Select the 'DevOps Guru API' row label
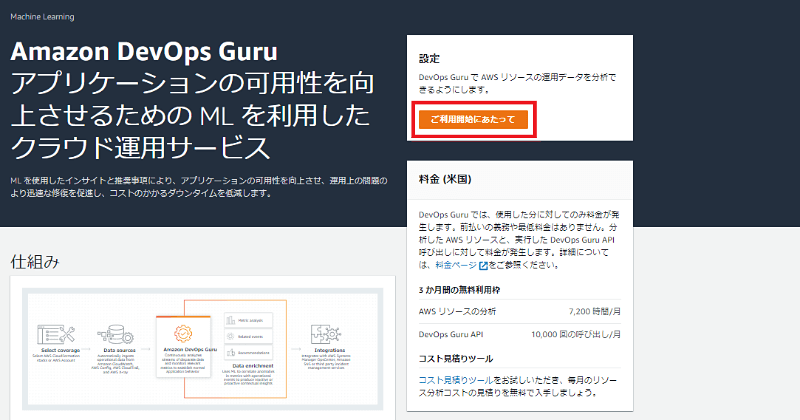Image resolution: width=800 pixels, height=420 pixels. coord(451,334)
